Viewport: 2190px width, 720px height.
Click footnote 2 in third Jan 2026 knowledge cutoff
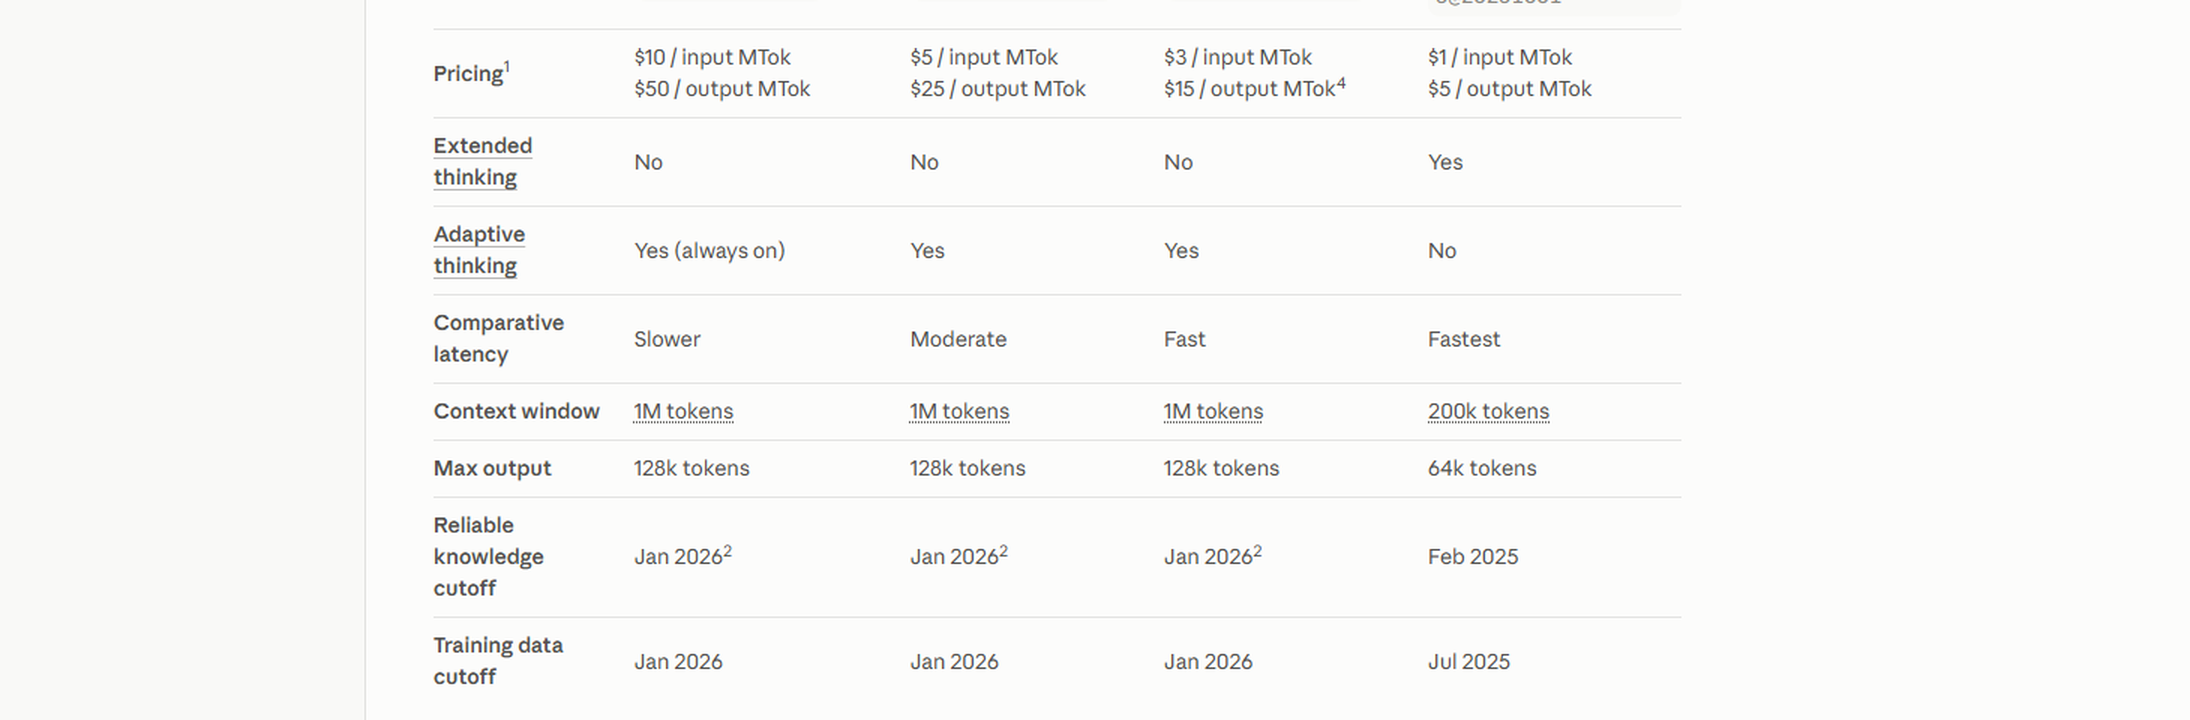(1258, 551)
